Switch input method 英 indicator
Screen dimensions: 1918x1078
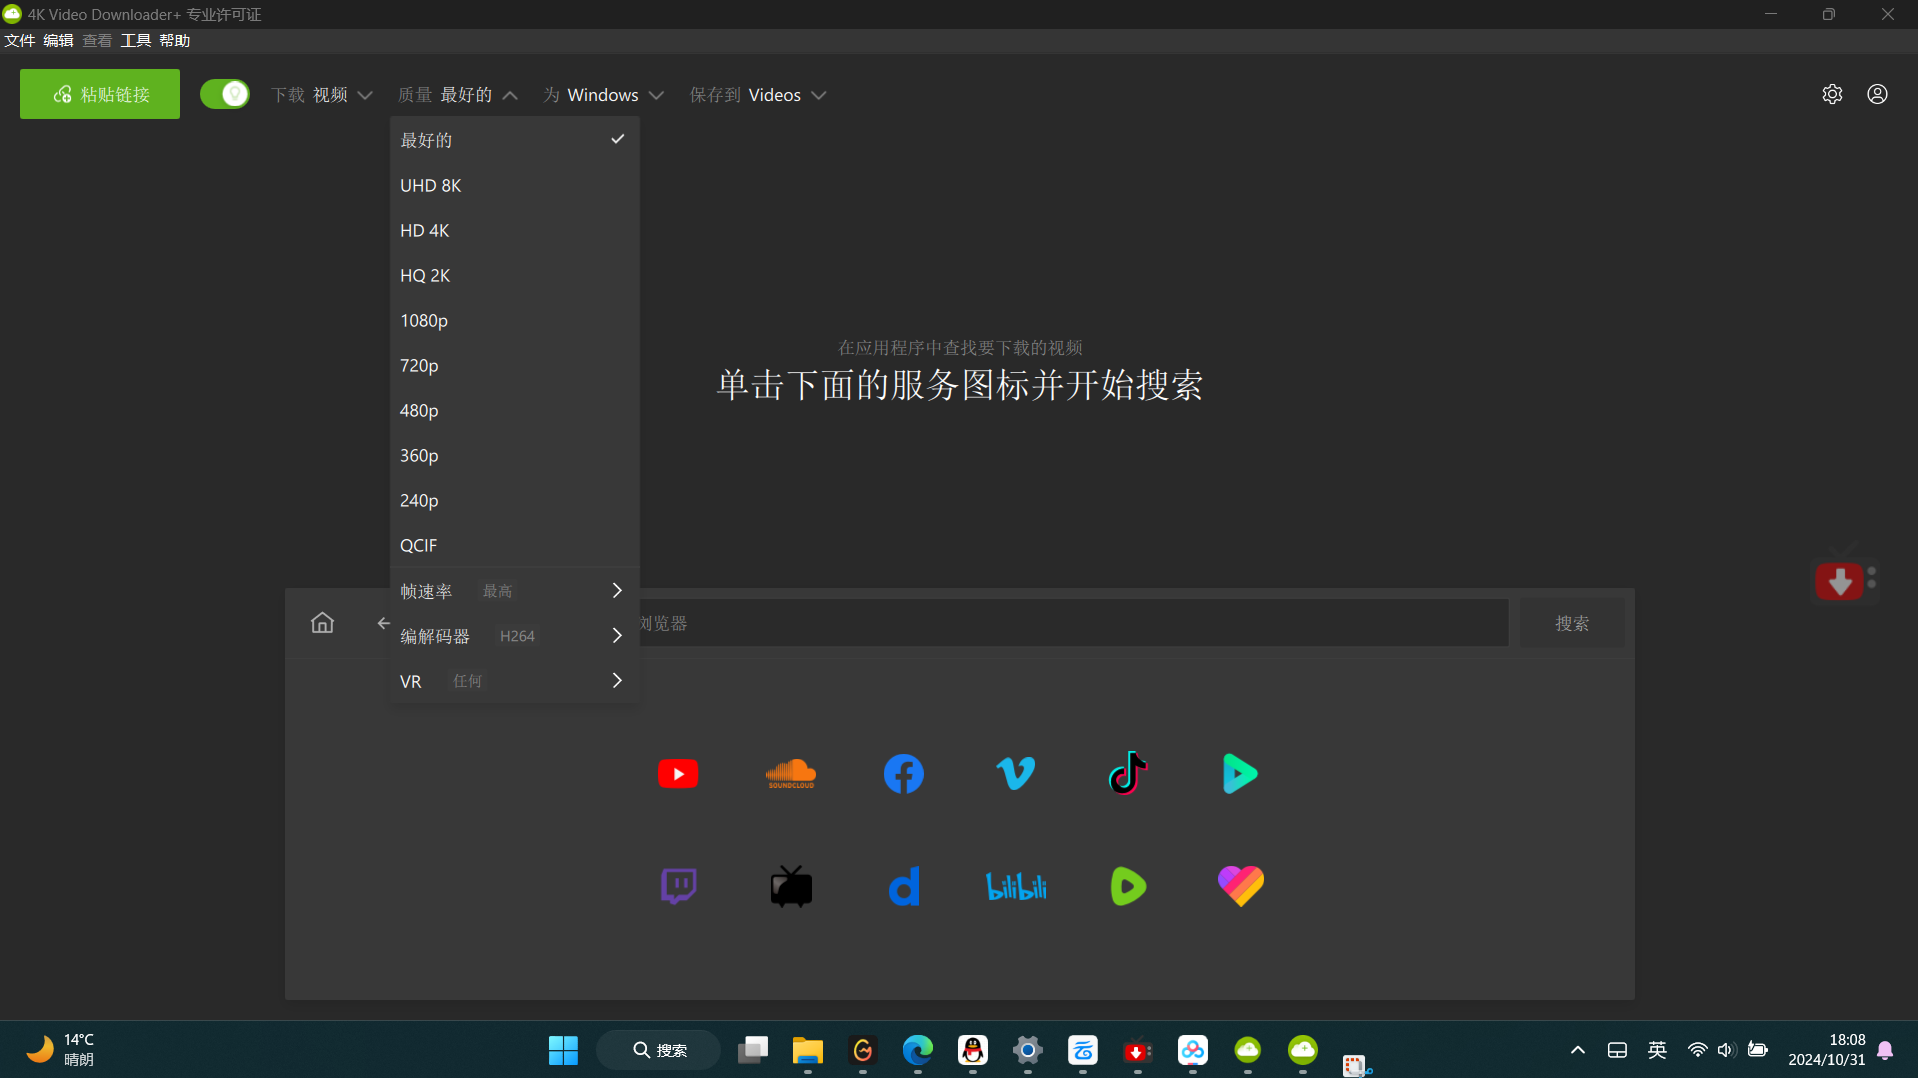click(1657, 1050)
